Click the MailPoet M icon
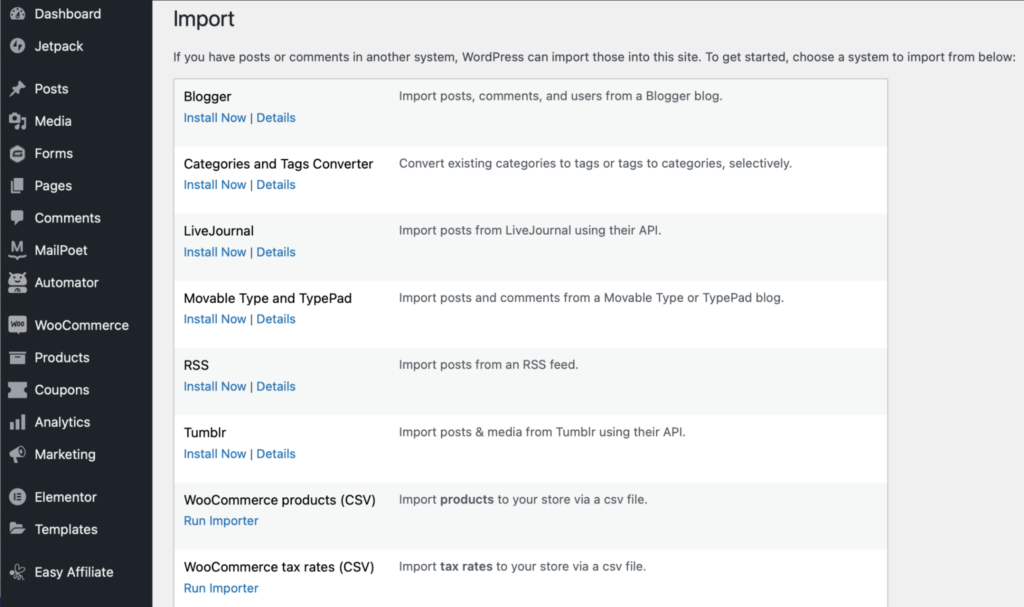1024x607 pixels. tap(18, 250)
